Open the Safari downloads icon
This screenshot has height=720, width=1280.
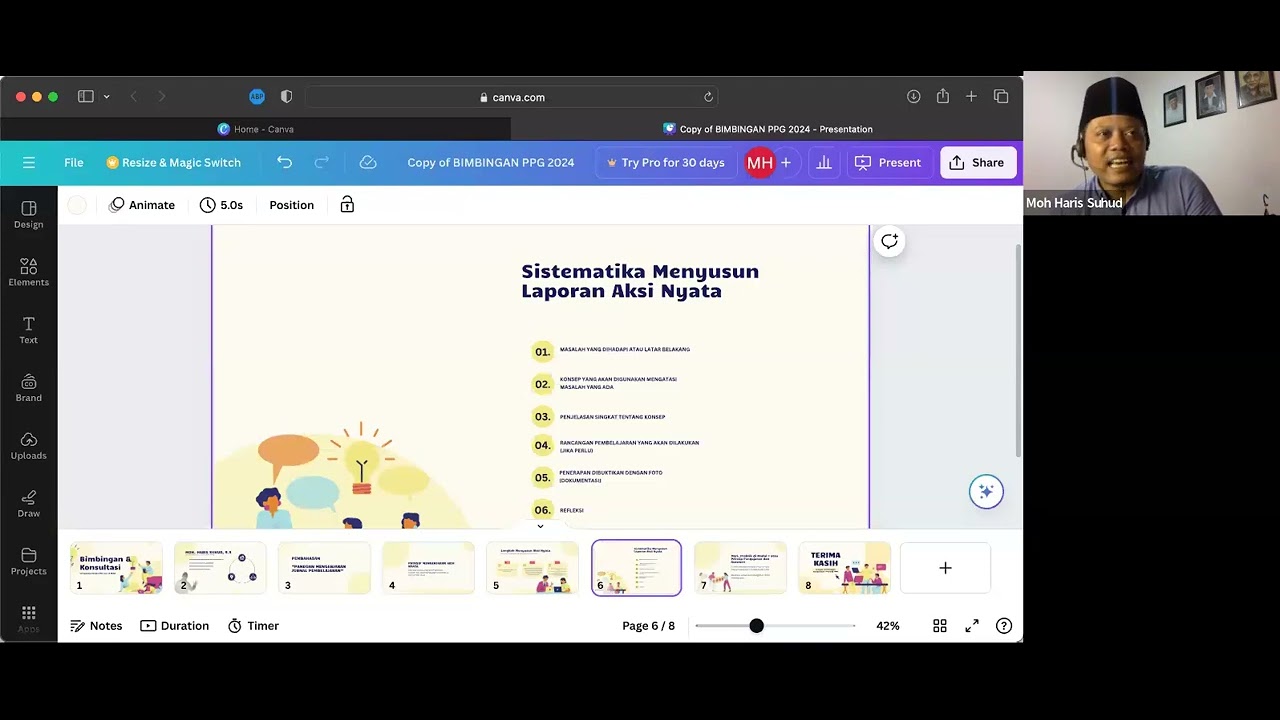[x=913, y=97]
